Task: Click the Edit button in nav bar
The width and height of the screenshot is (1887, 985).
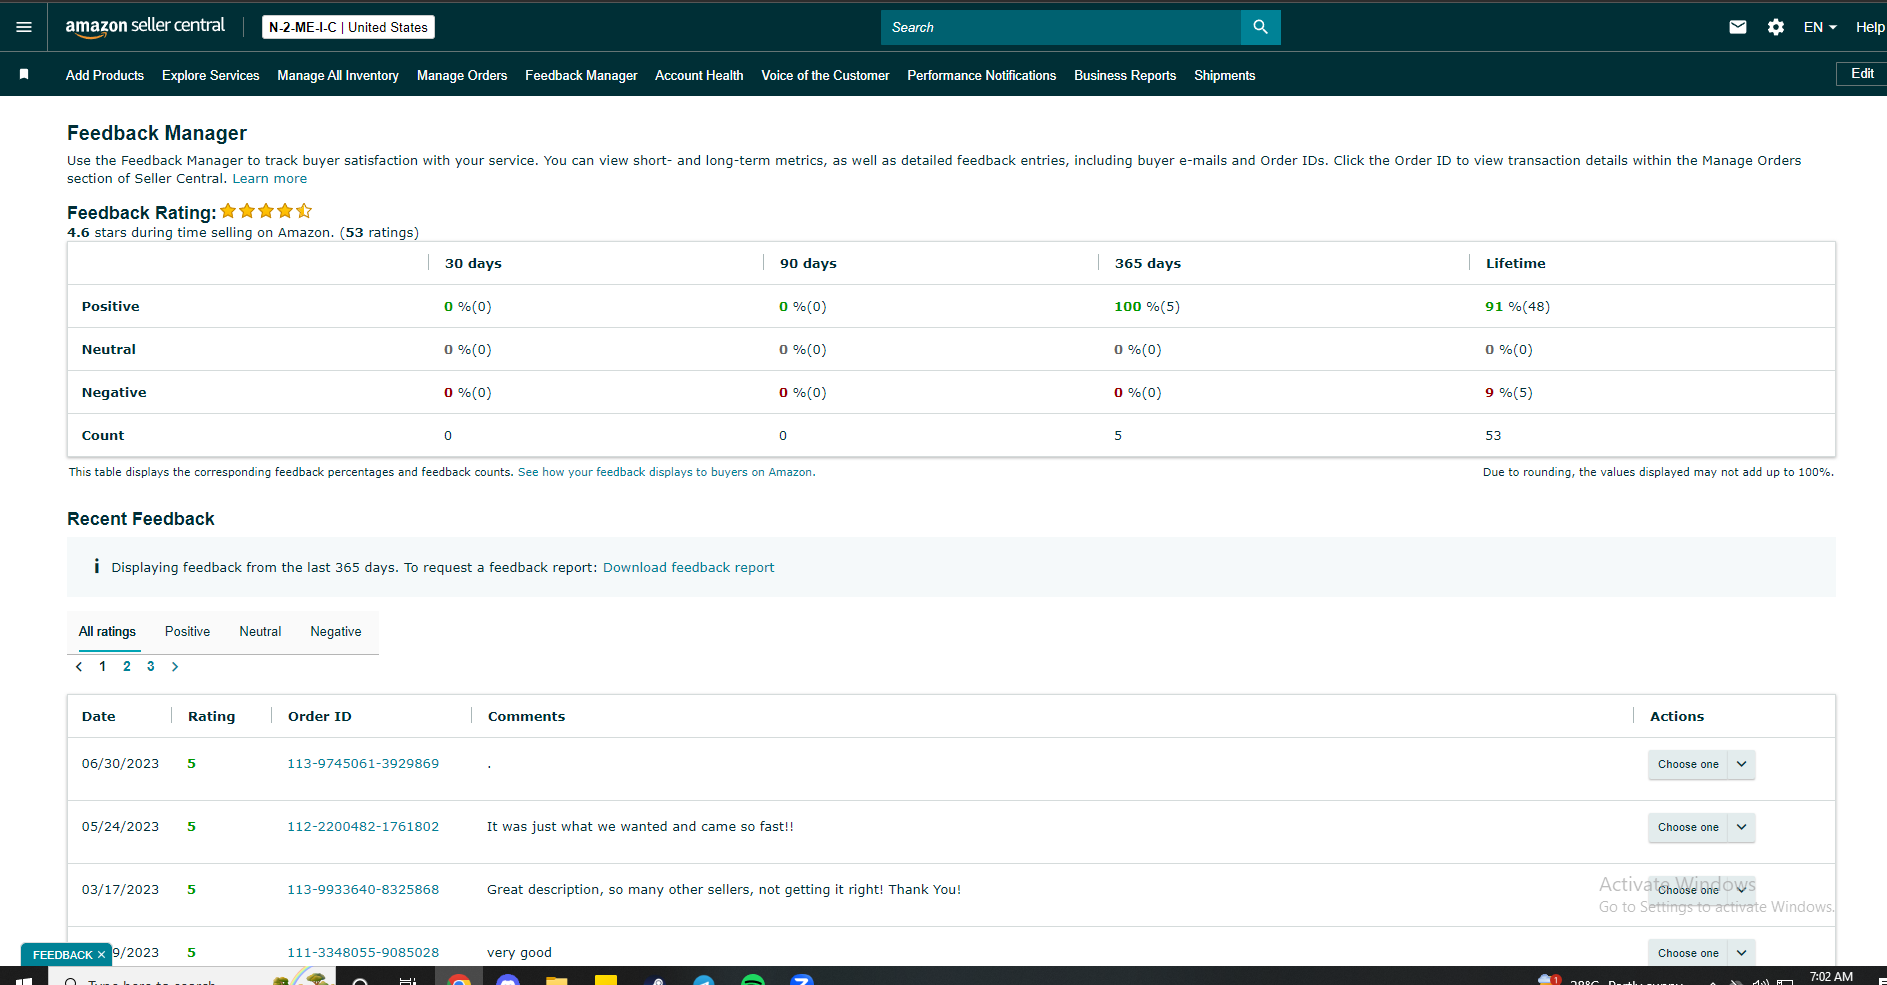Action: (1862, 73)
